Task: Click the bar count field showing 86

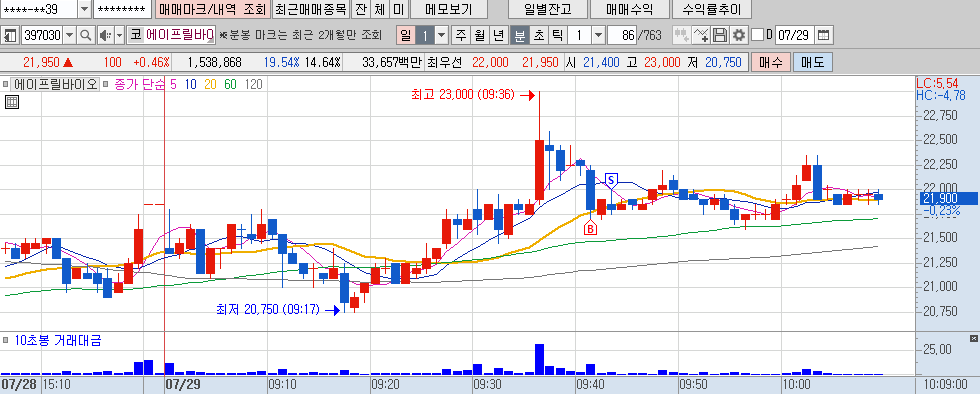Action: pos(622,35)
